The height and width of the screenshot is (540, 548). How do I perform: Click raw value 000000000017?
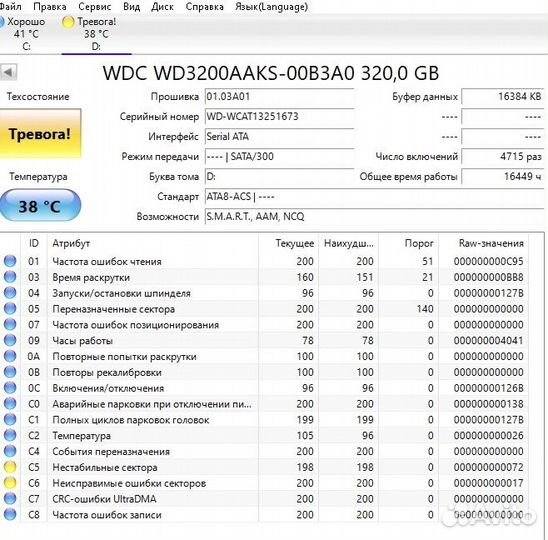coord(488,483)
